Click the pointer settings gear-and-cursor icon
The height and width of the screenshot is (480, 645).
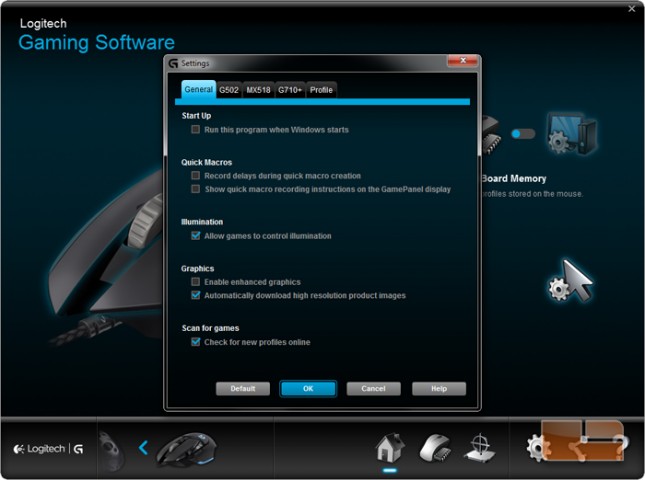tap(570, 281)
